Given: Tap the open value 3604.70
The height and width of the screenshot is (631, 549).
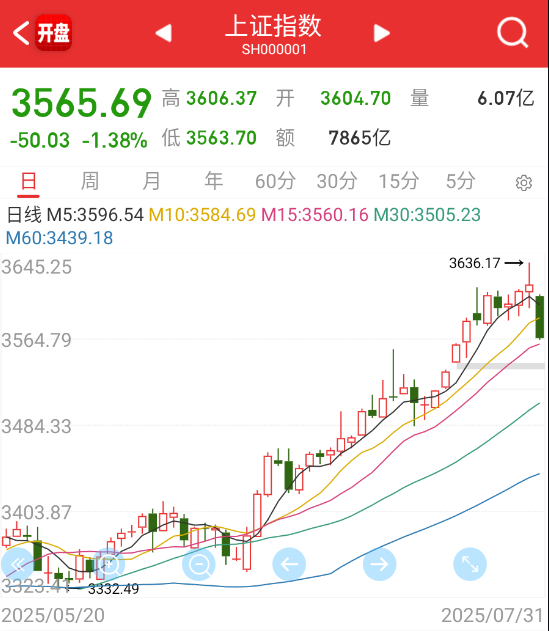Looking at the screenshot, I should [x=355, y=99].
